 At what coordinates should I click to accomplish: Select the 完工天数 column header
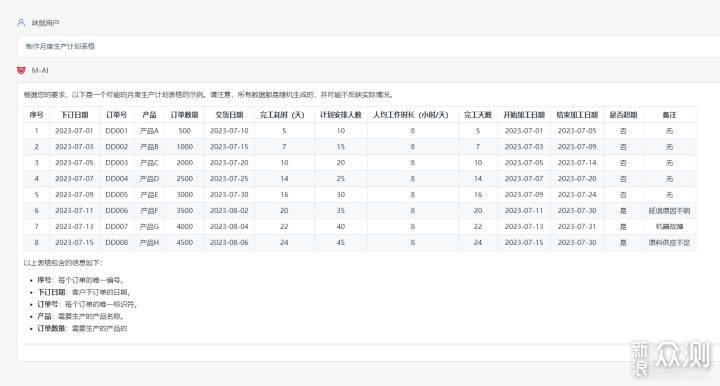pos(478,115)
